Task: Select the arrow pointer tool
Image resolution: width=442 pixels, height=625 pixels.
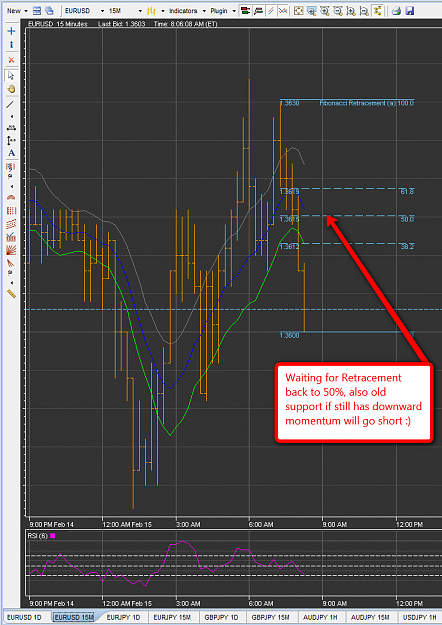Action: (11, 75)
